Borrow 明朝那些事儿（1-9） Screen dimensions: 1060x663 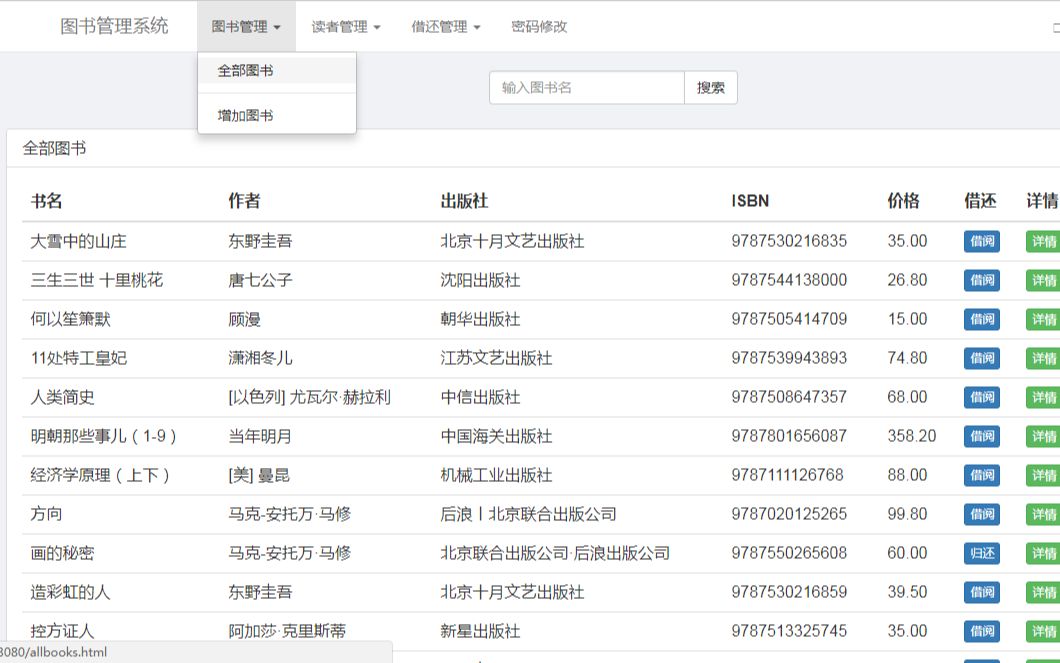pyautogui.click(x=981, y=436)
